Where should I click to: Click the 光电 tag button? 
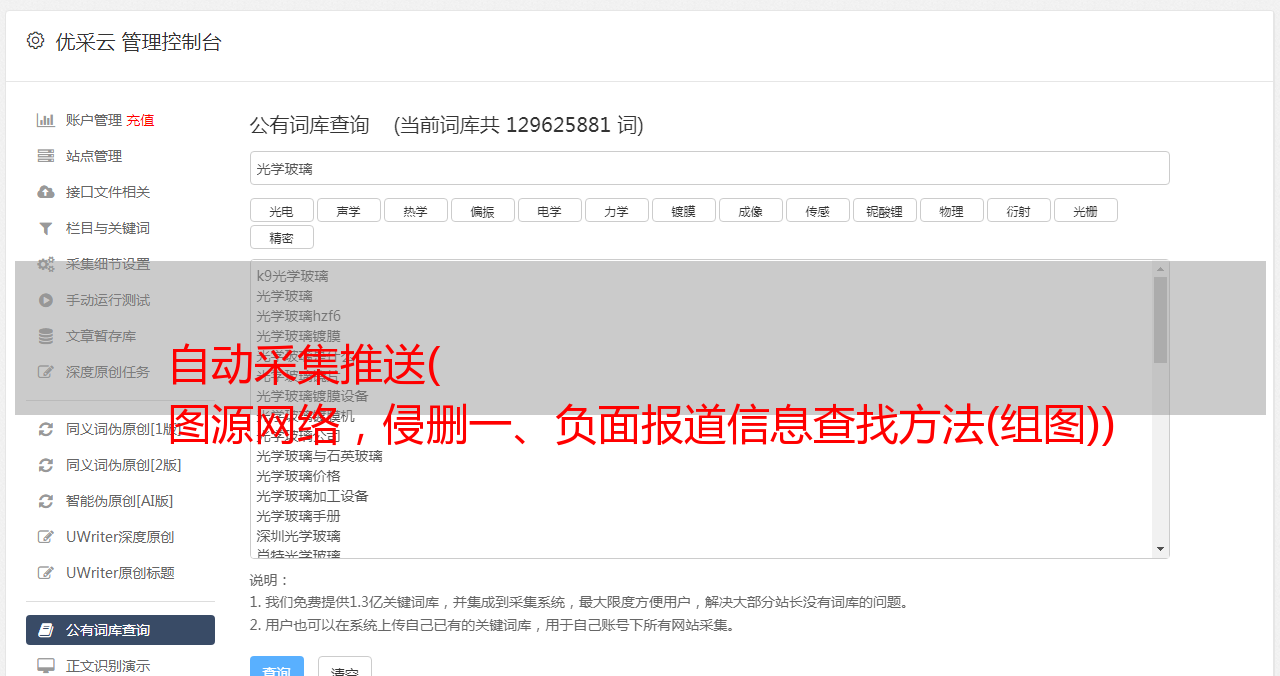281,210
